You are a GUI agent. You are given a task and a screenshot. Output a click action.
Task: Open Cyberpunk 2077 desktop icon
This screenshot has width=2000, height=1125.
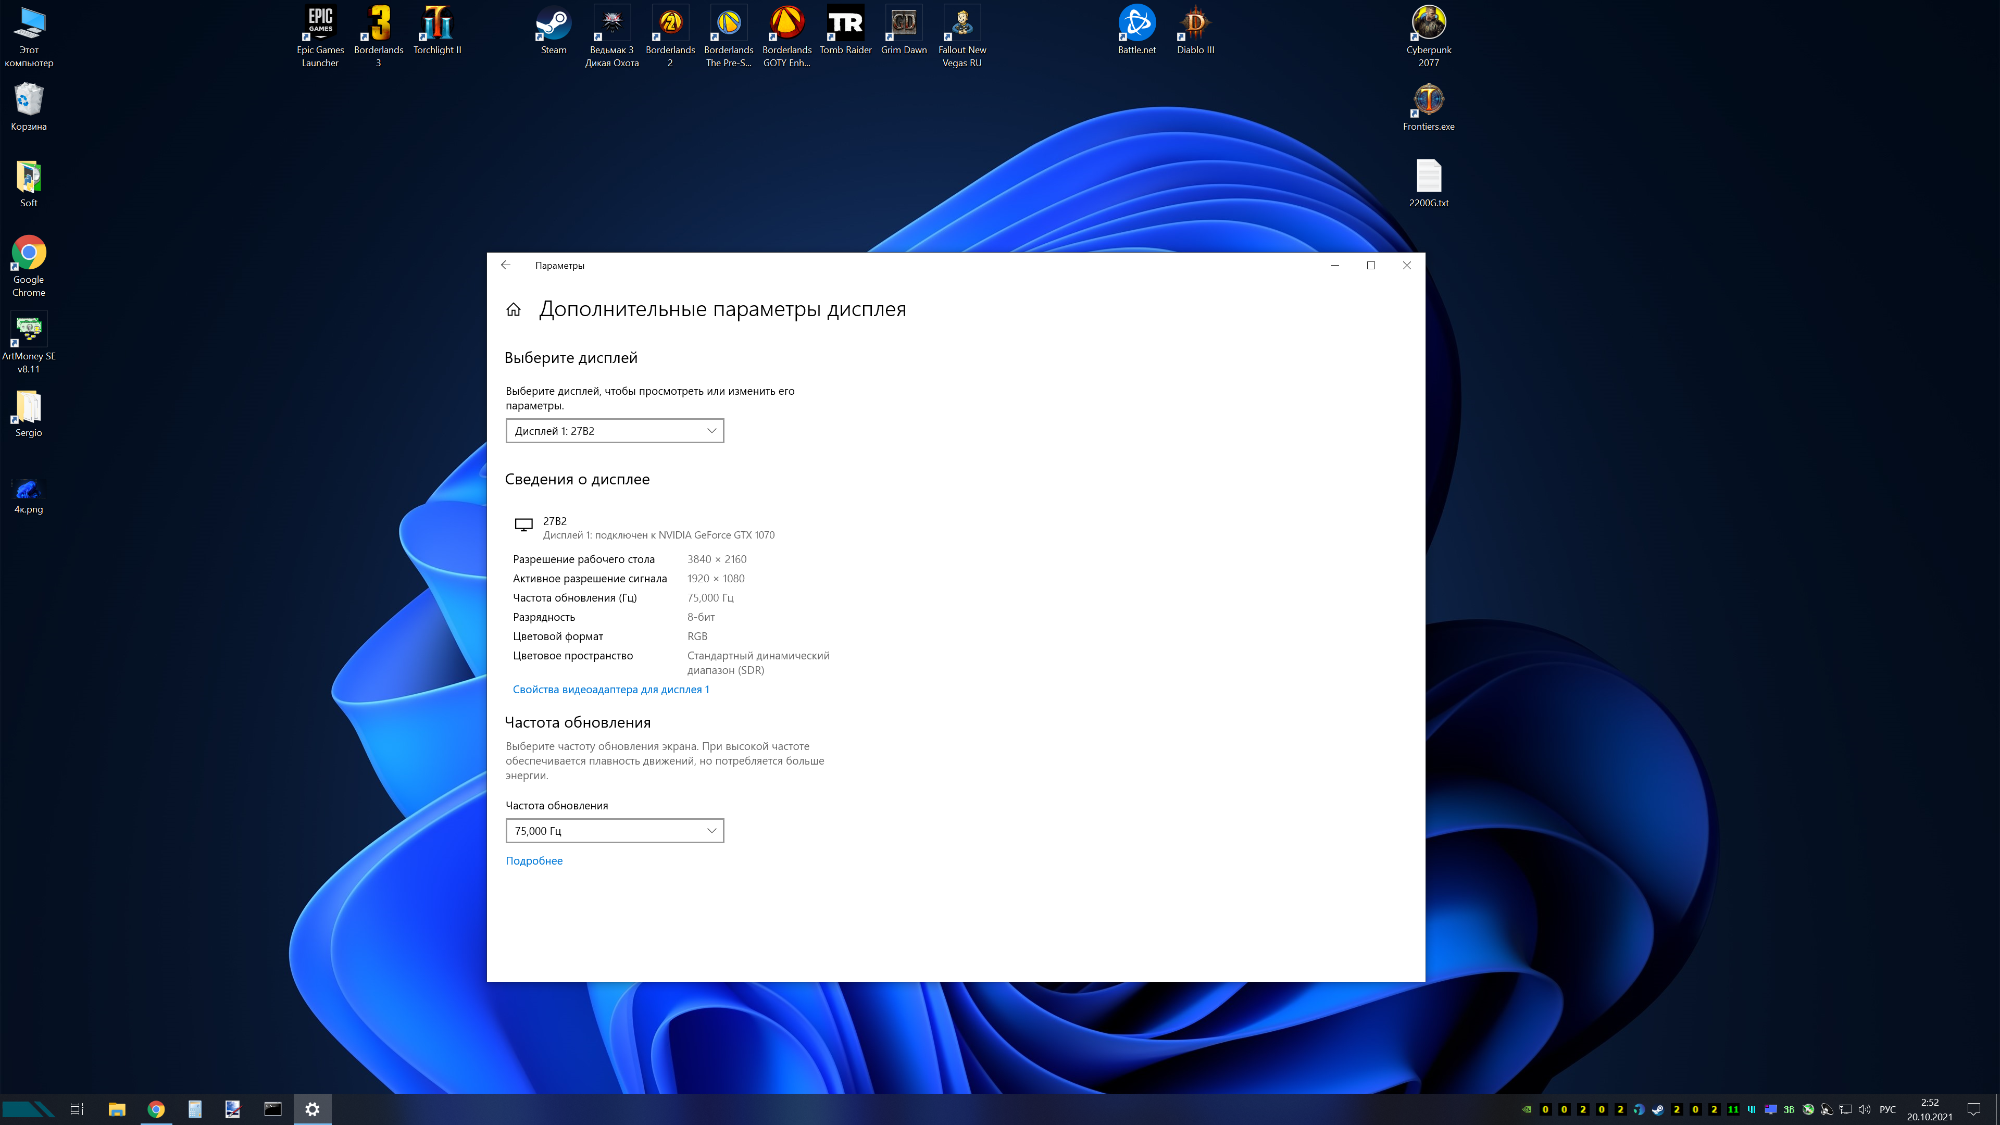click(1428, 24)
